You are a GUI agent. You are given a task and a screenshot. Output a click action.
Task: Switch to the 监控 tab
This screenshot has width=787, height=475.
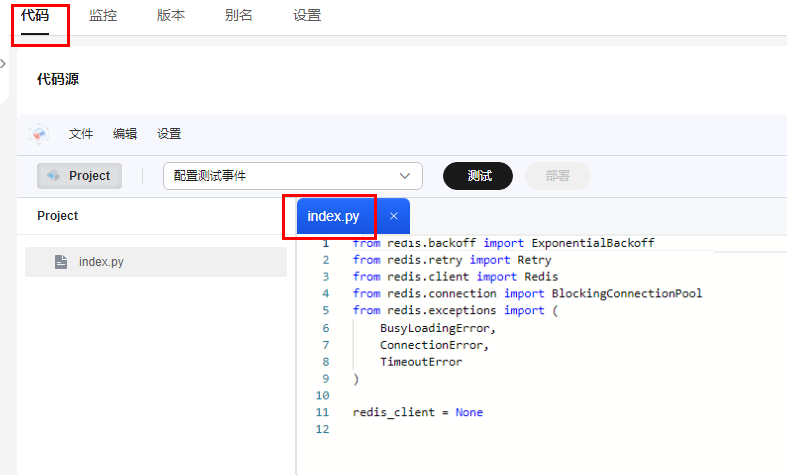[x=103, y=16]
